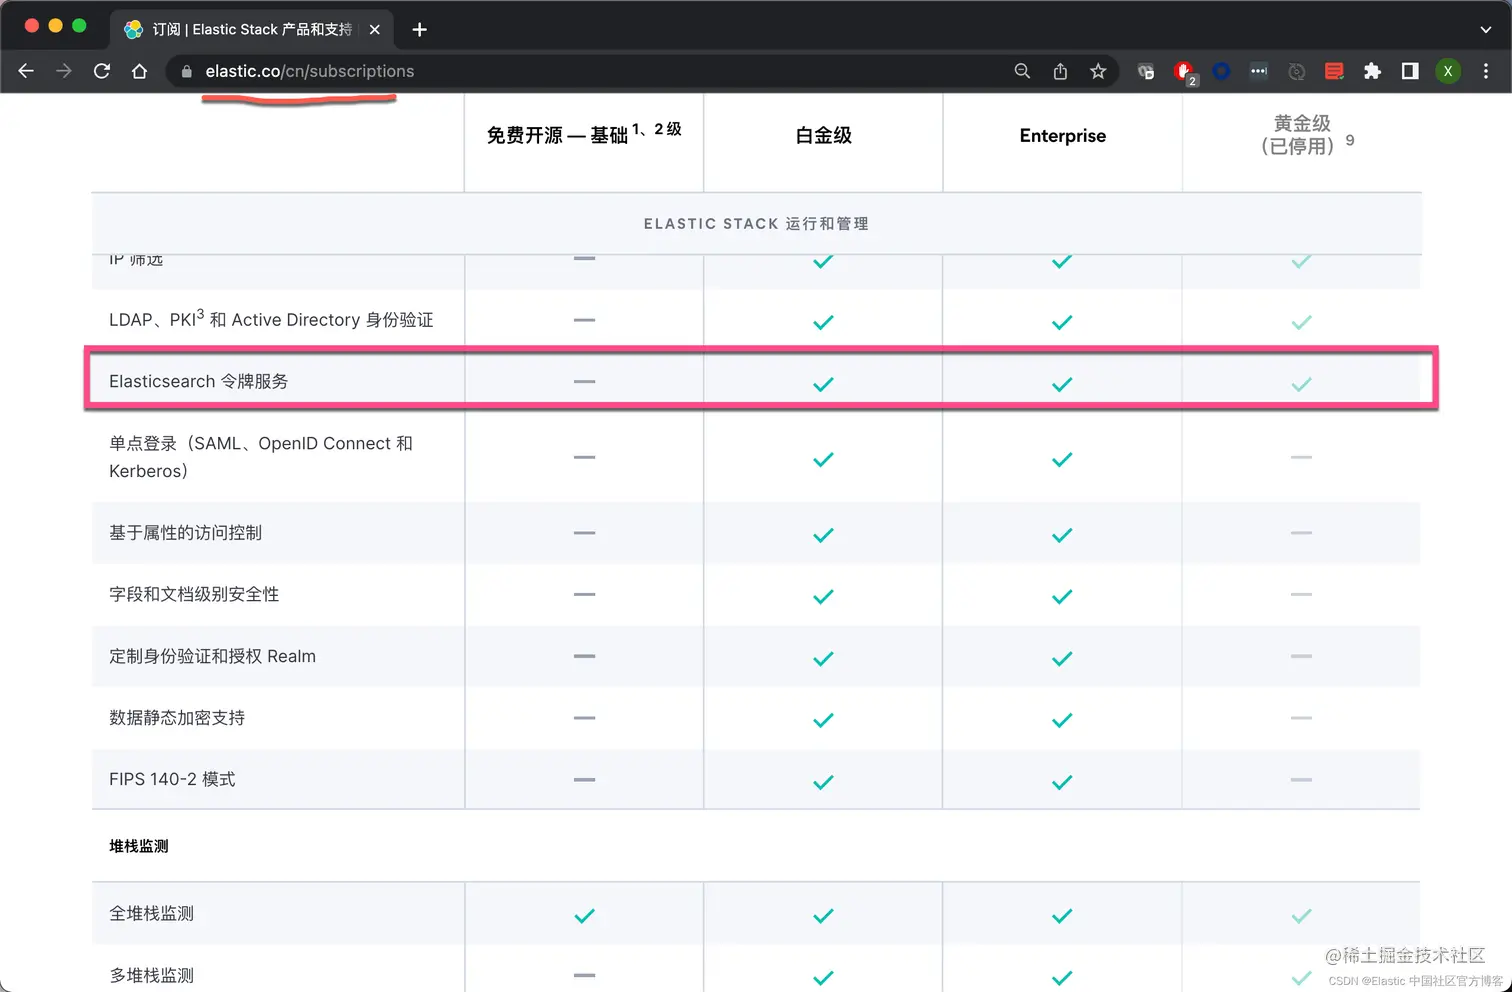1512x992 pixels.
Task: Click the 全堆栈监测 row label
Action: (151, 913)
